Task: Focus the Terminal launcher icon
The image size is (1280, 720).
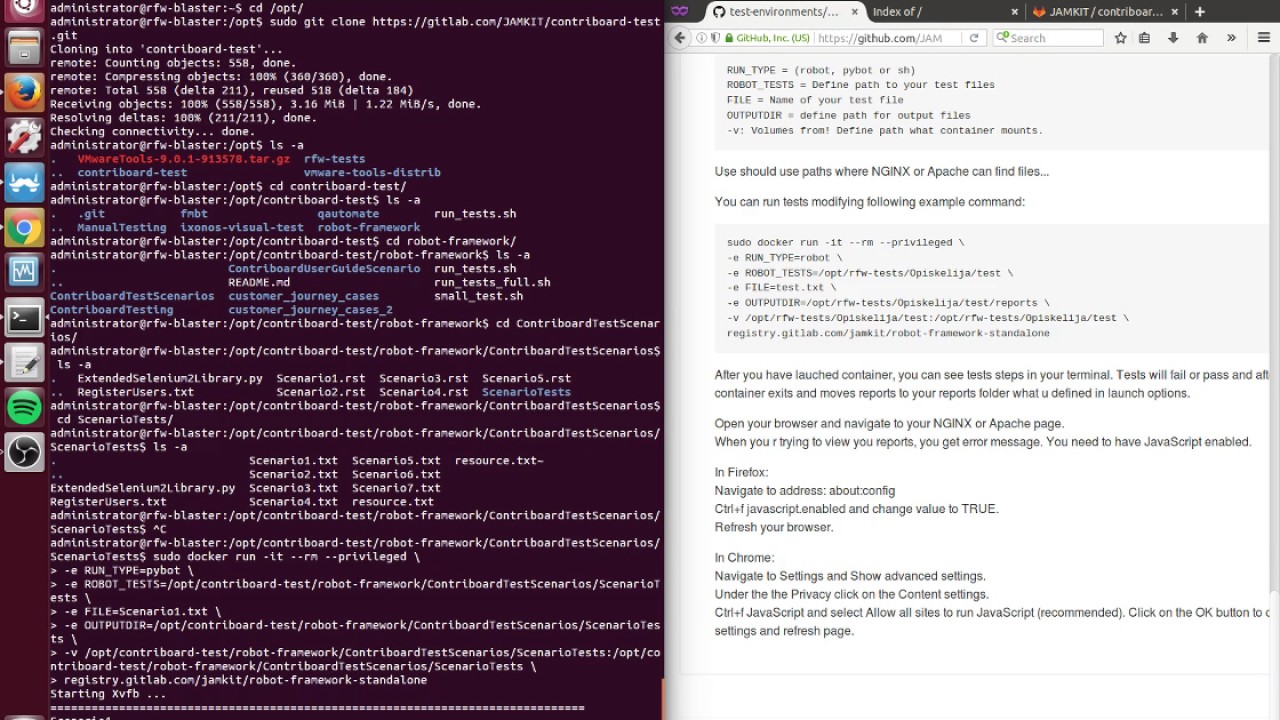Action: [24, 317]
